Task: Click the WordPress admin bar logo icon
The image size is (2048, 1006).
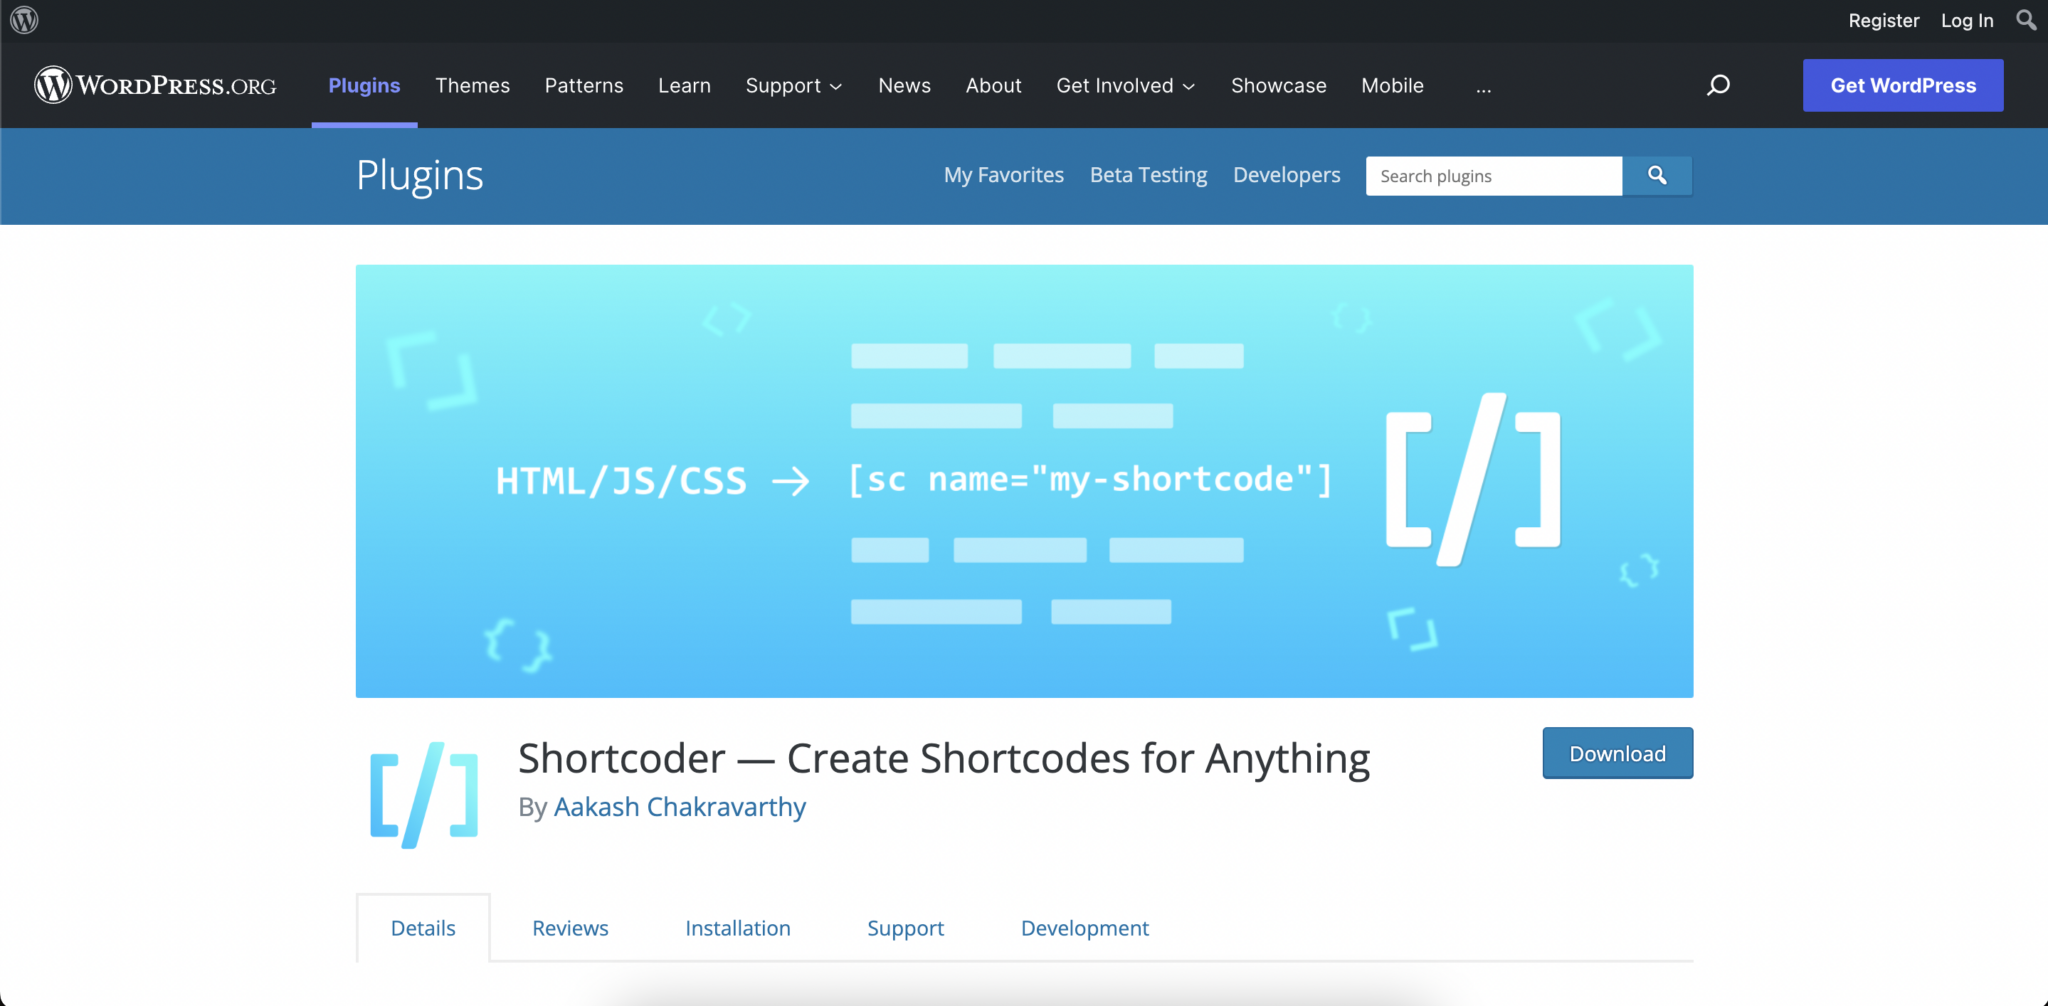Action: tap(24, 20)
